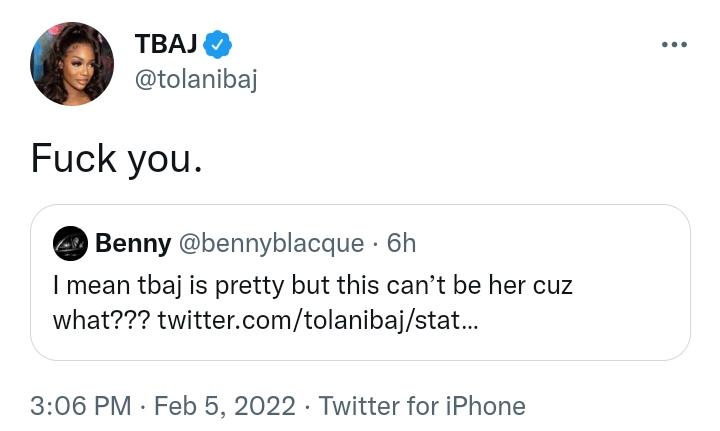
Task: Click the blue verified badge beside TBAJ
Action: point(218,44)
